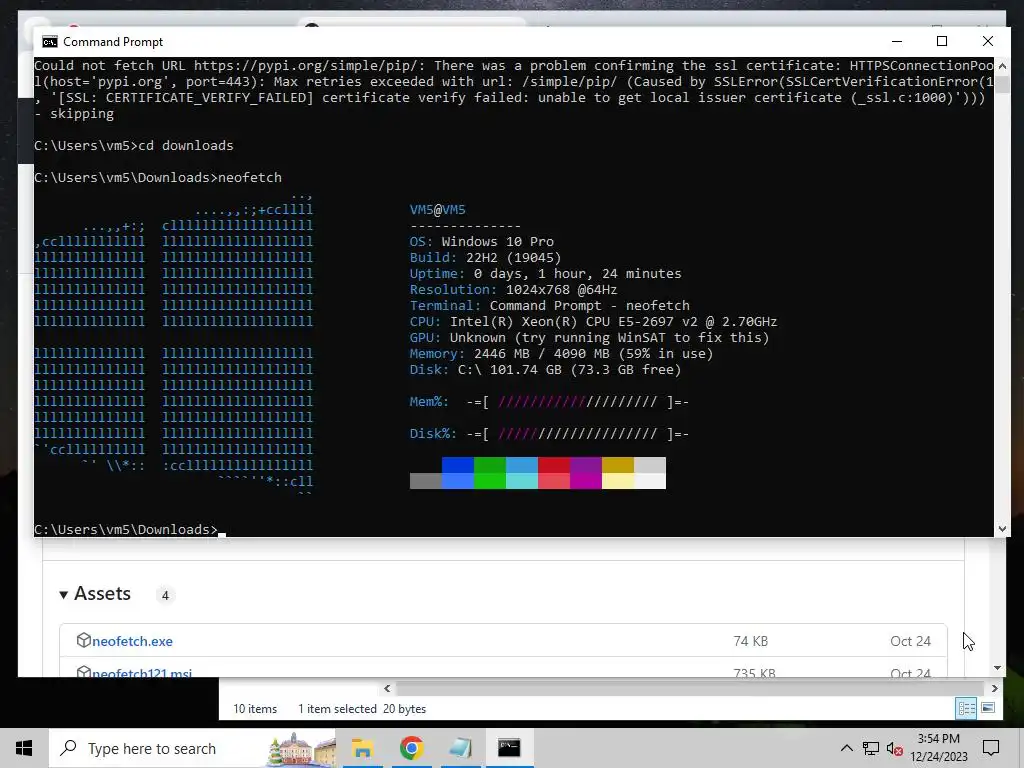Switch File Explorer to details view

(967, 709)
